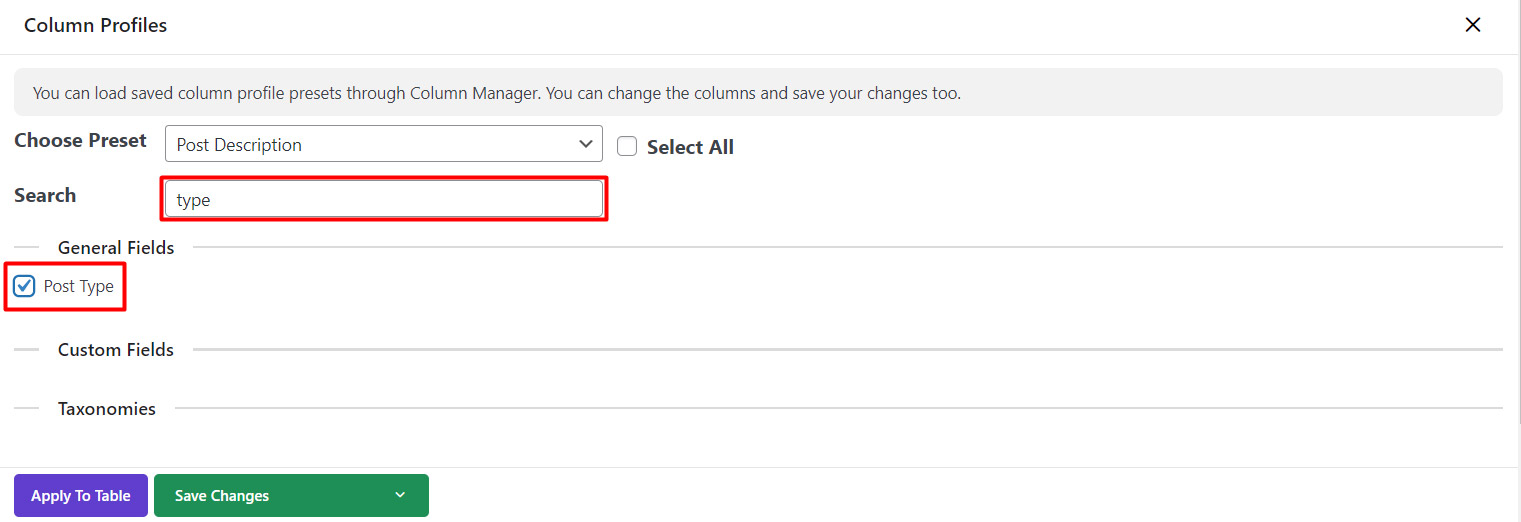
Task: Expand the Taxonomies section heading
Action: tap(107, 409)
